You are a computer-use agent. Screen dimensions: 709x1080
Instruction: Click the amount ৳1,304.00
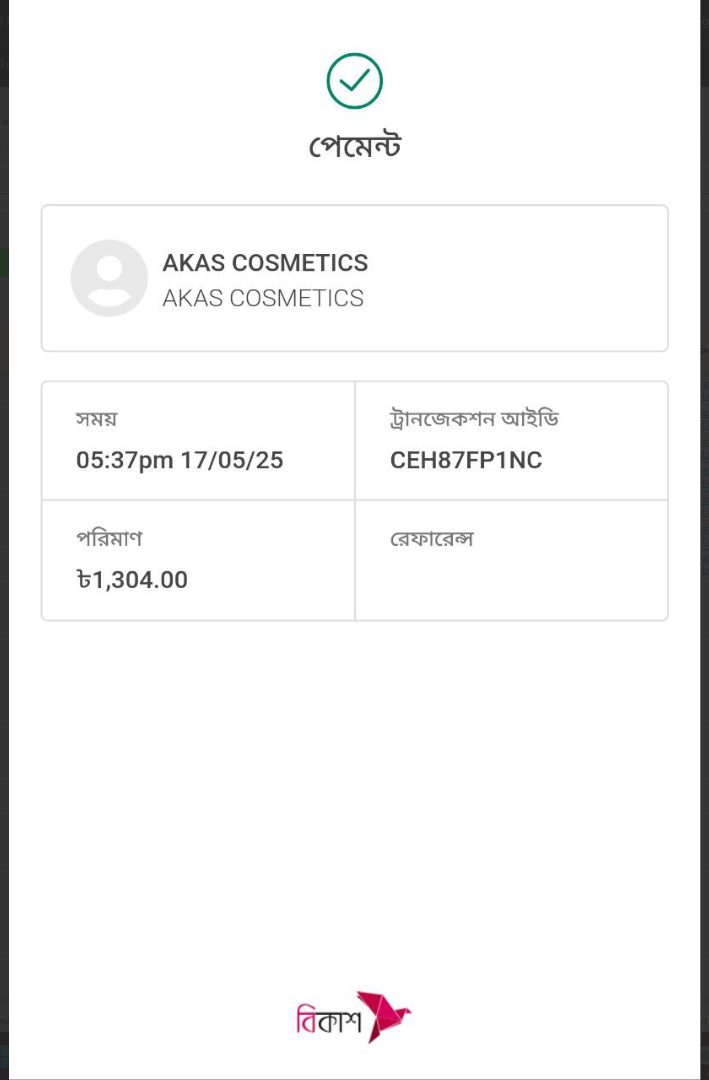click(132, 580)
